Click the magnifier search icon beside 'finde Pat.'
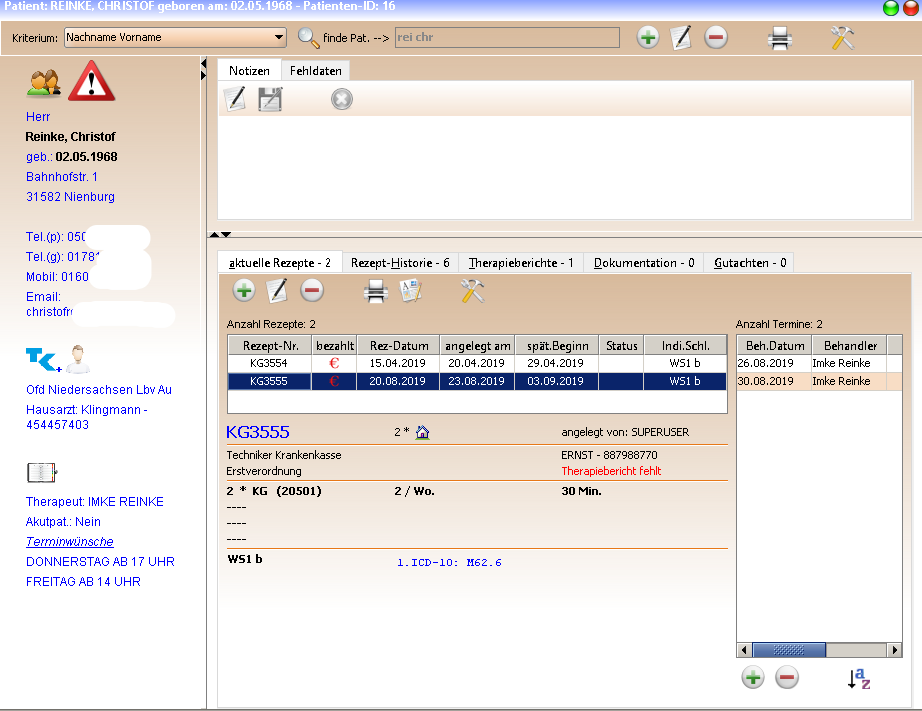The image size is (922, 711). point(308,38)
